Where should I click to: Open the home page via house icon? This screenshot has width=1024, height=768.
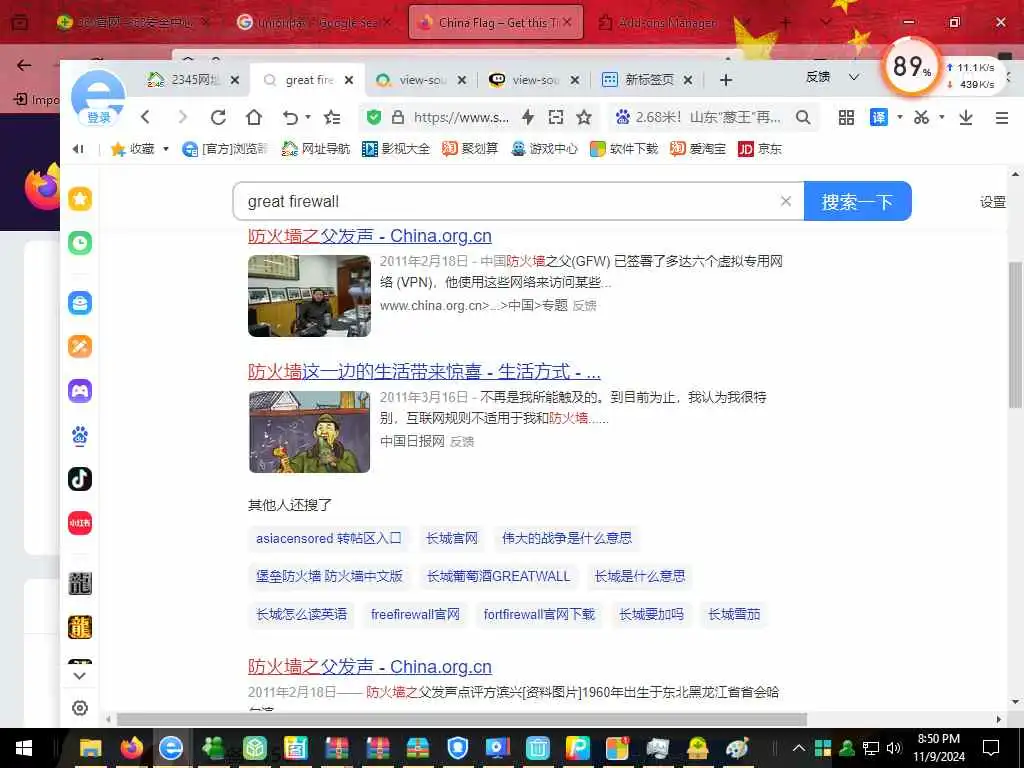coord(253,118)
